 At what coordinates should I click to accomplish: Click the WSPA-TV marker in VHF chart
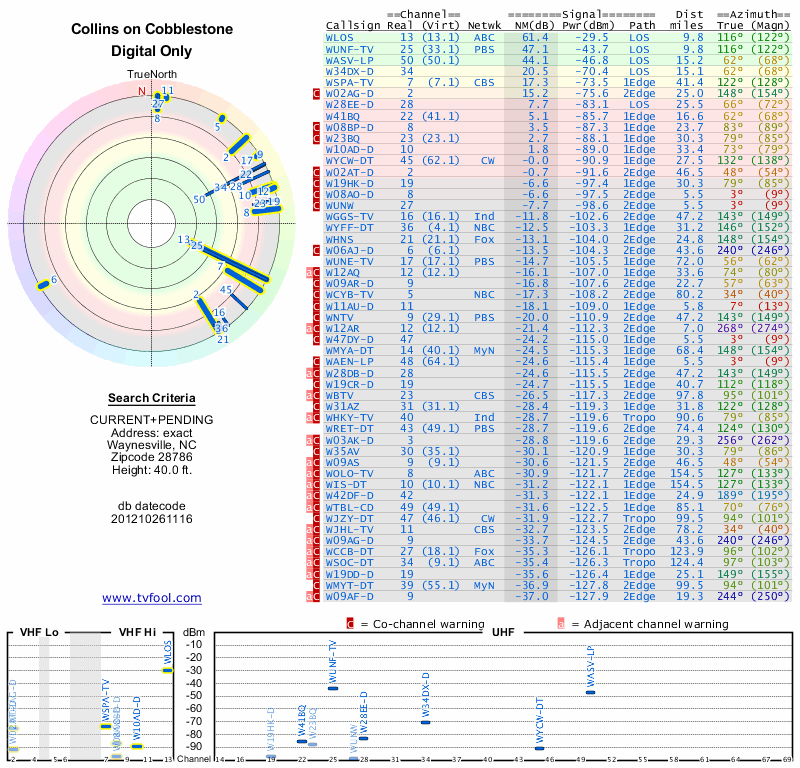point(106,727)
